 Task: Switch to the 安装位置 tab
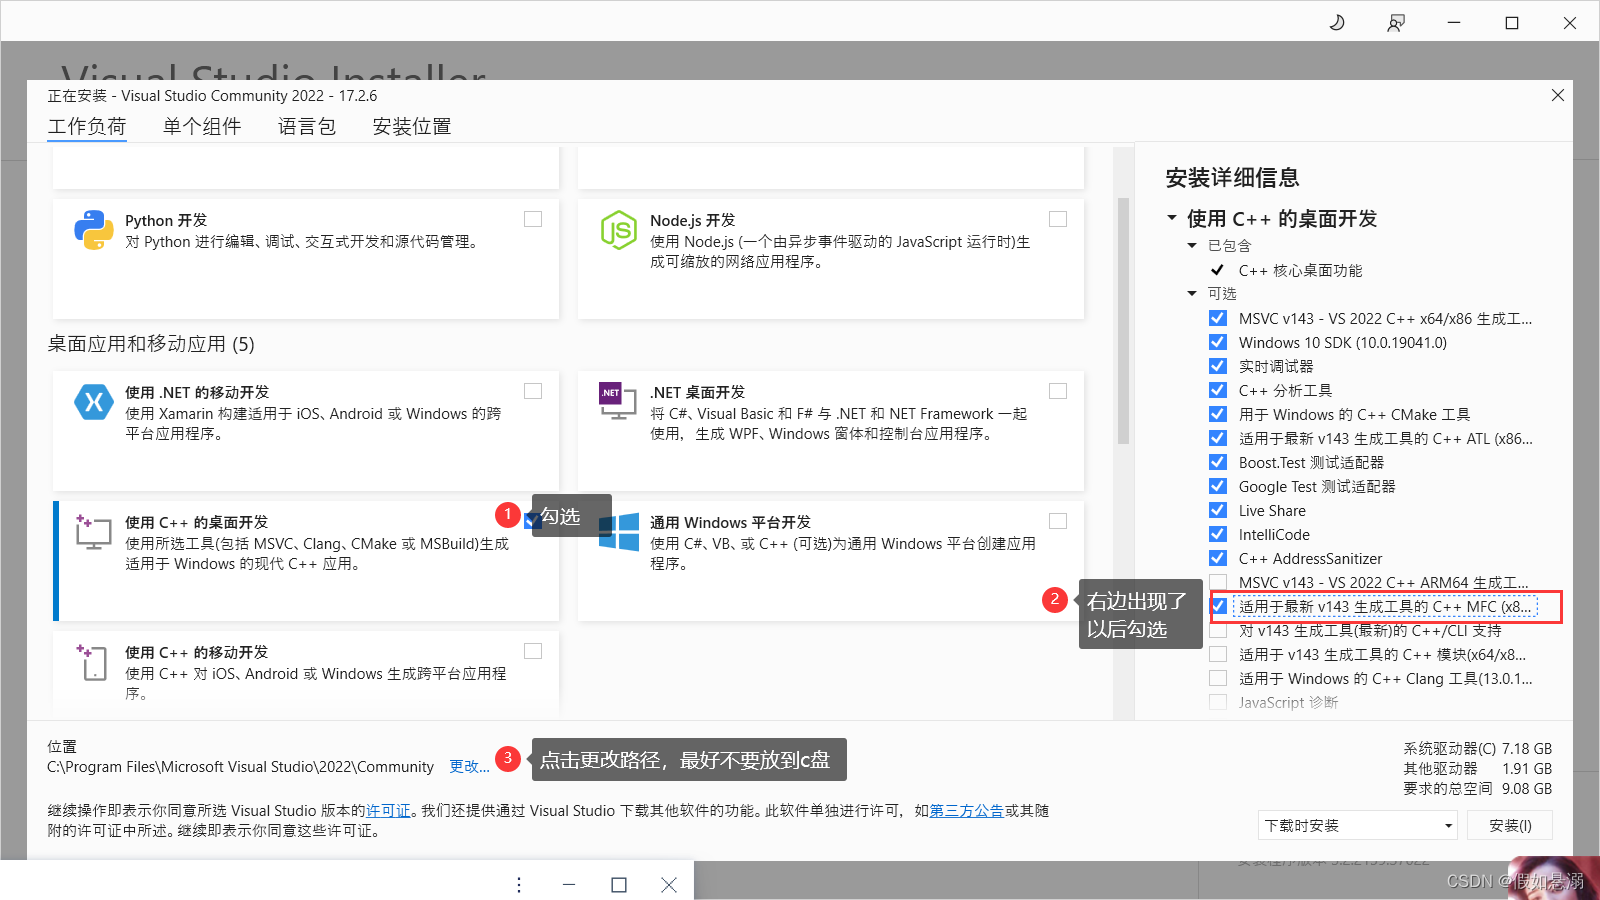click(412, 127)
